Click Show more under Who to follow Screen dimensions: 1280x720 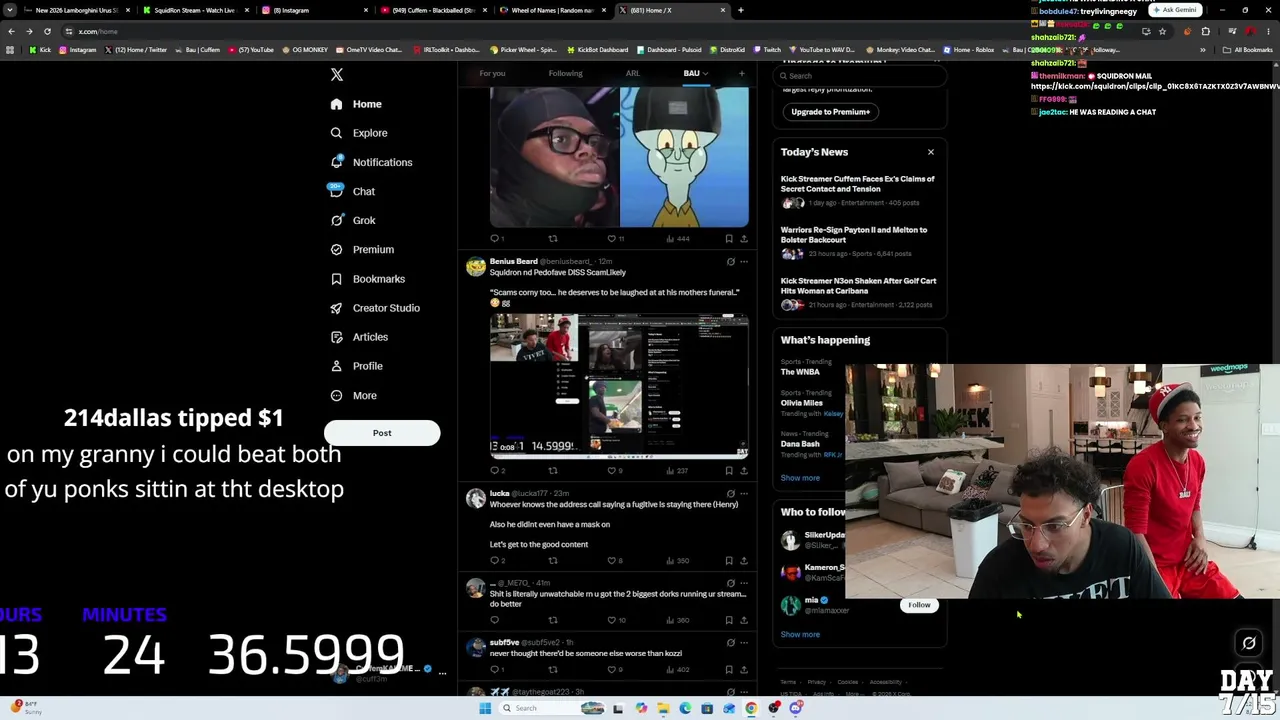point(800,634)
